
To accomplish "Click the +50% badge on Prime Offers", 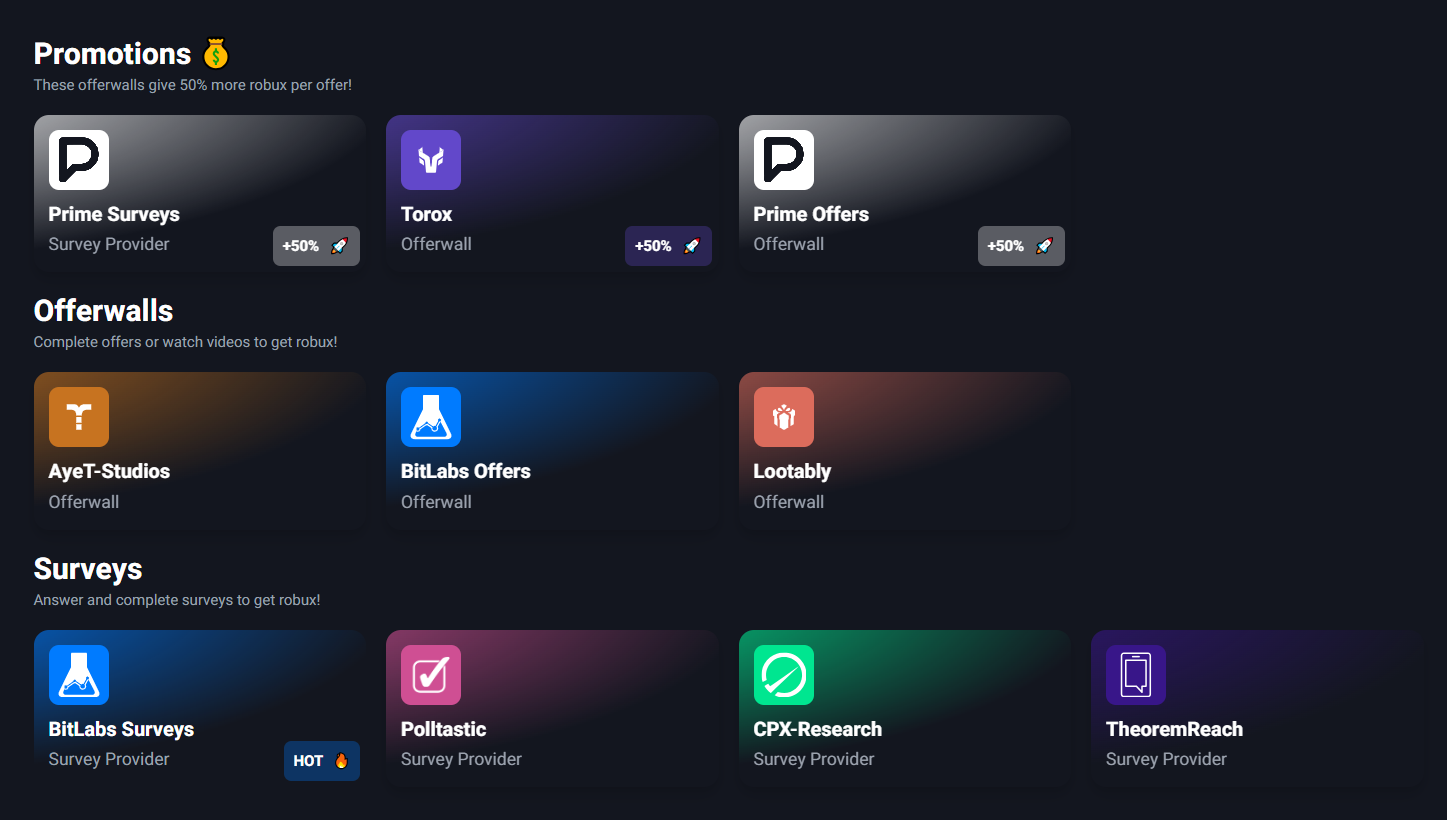I will click(1021, 246).
